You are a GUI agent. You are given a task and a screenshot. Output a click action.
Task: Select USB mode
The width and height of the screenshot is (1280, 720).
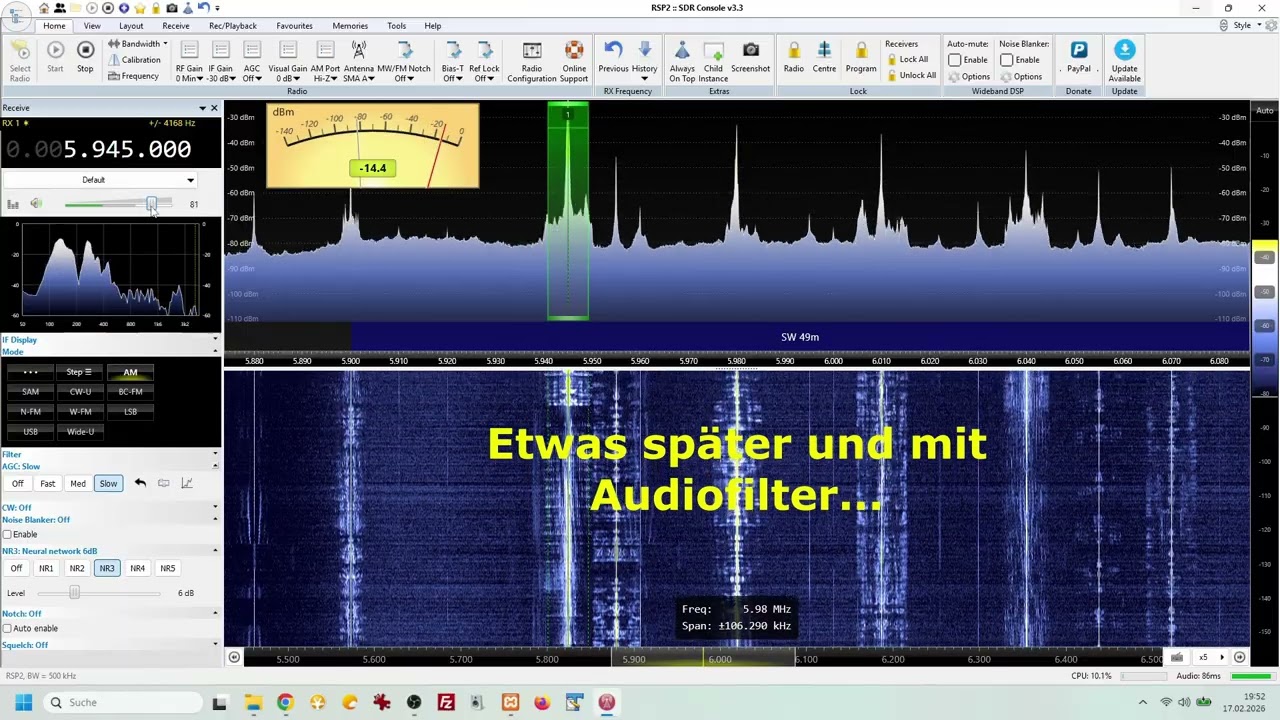(30, 432)
